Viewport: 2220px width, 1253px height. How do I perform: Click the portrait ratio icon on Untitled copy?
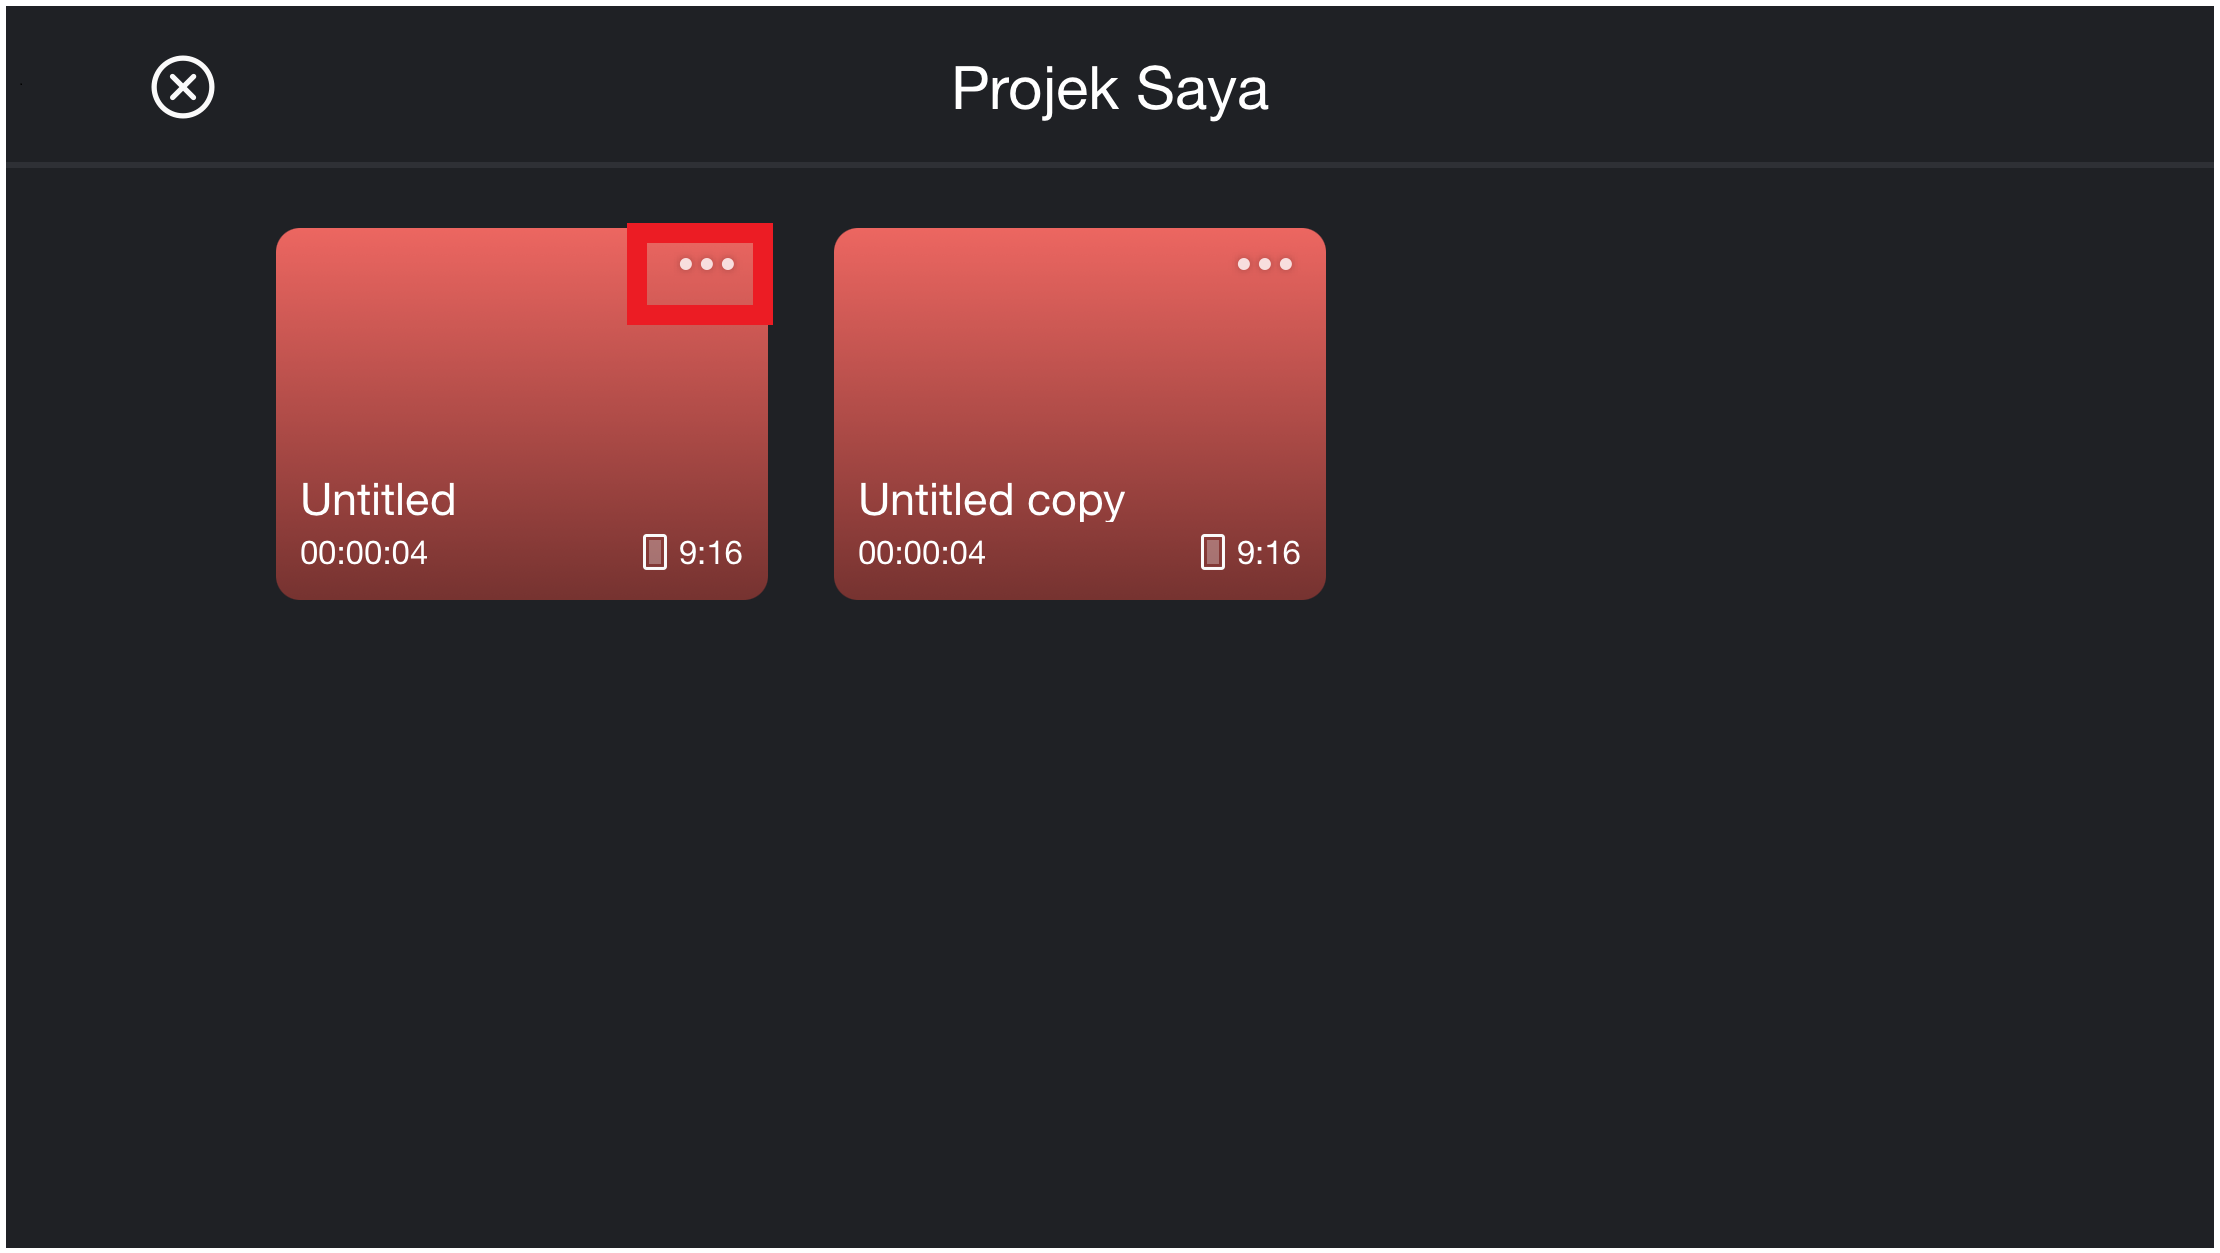coord(1213,552)
